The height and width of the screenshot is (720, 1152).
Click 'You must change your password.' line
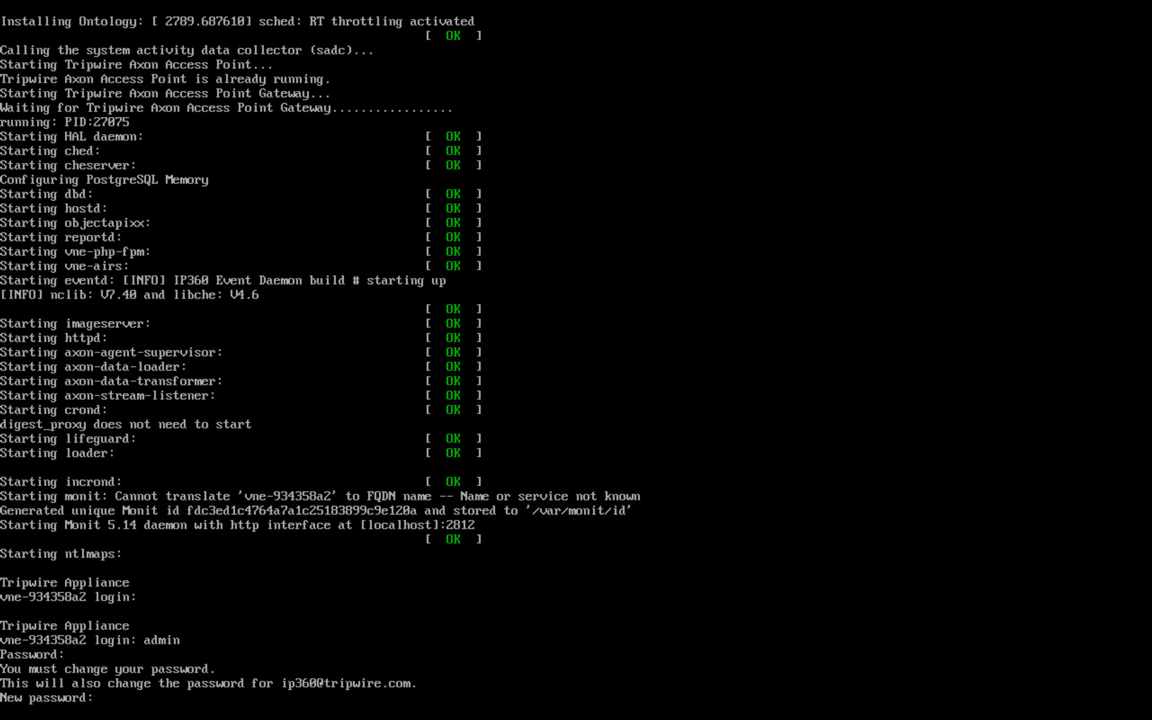(107, 669)
